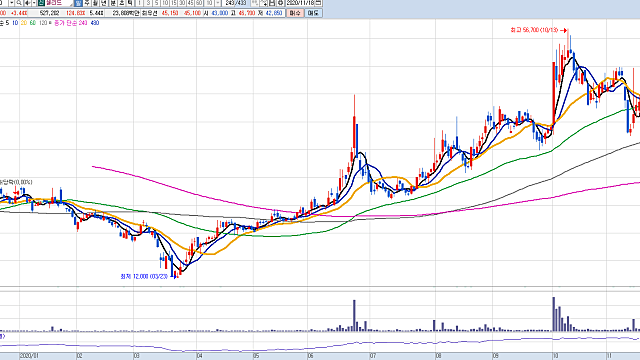
Task: Open the chart settings gear icon
Action: [x=280, y=3]
